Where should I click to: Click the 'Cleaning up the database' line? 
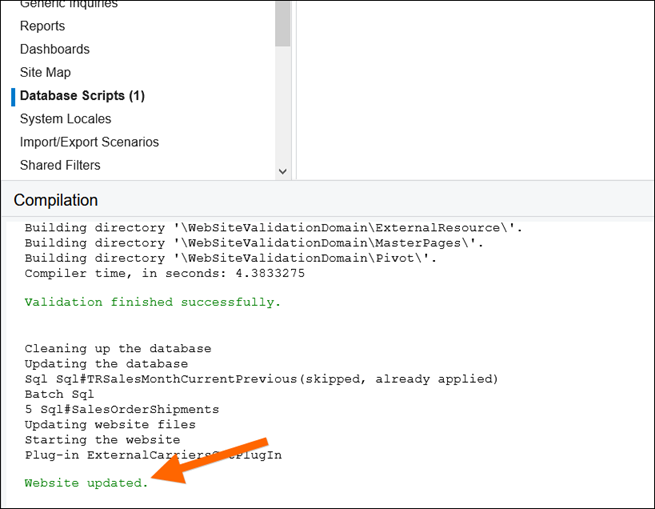pos(118,349)
